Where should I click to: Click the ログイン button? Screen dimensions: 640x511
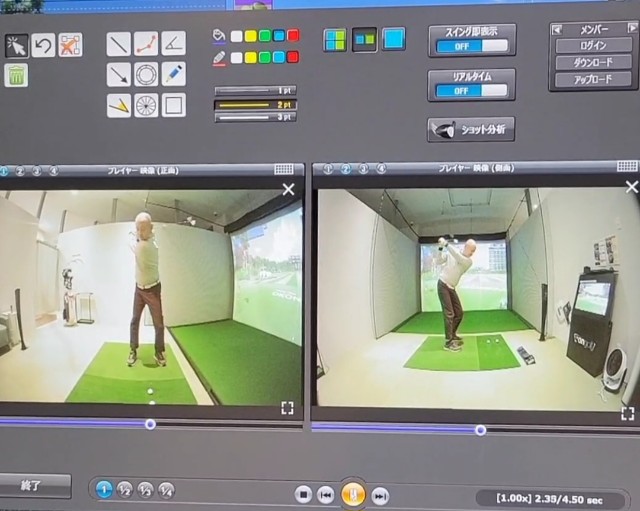pyautogui.click(x=593, y=45)
